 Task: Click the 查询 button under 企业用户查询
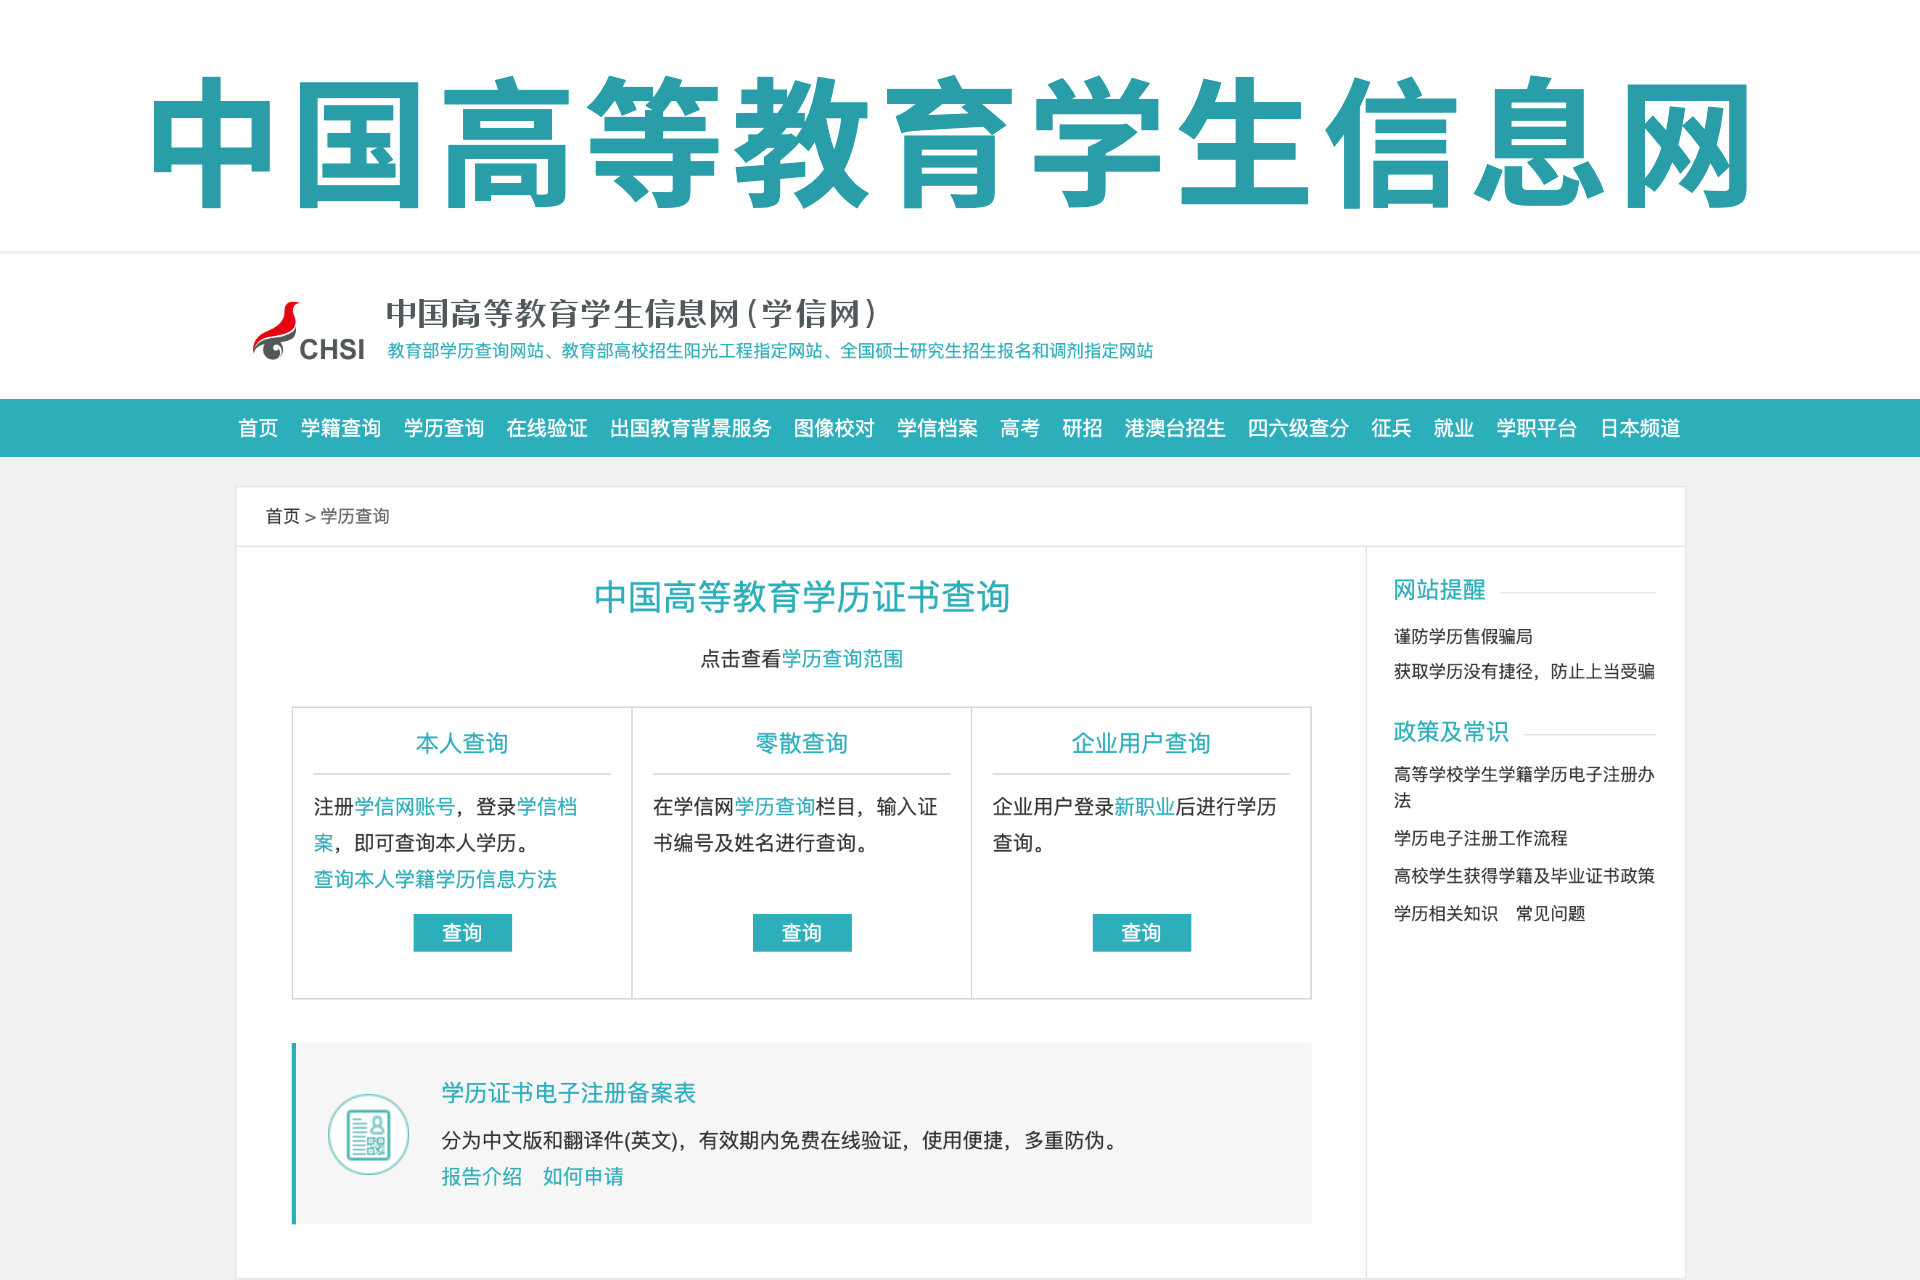pos(1141,933)
